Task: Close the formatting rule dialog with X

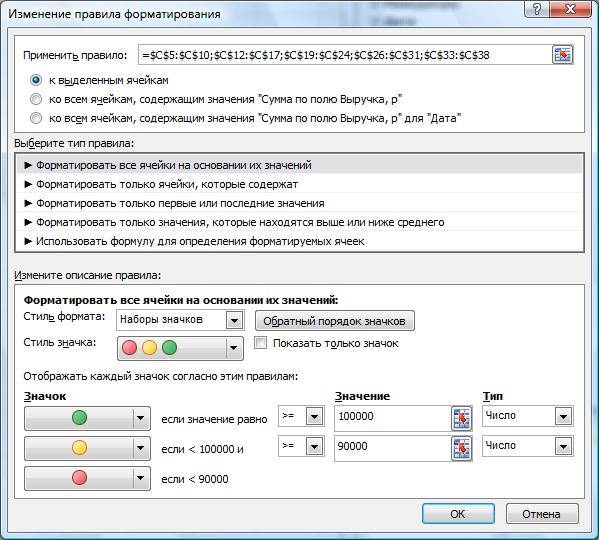Action: [570, 9]
